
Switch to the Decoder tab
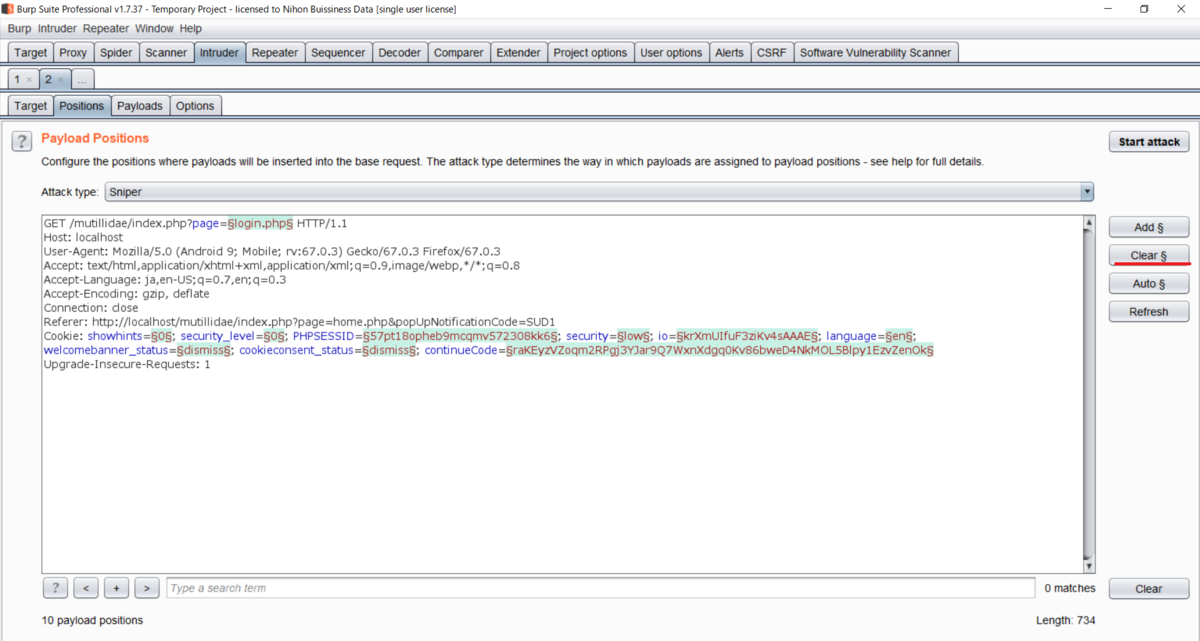coord(400,53)
